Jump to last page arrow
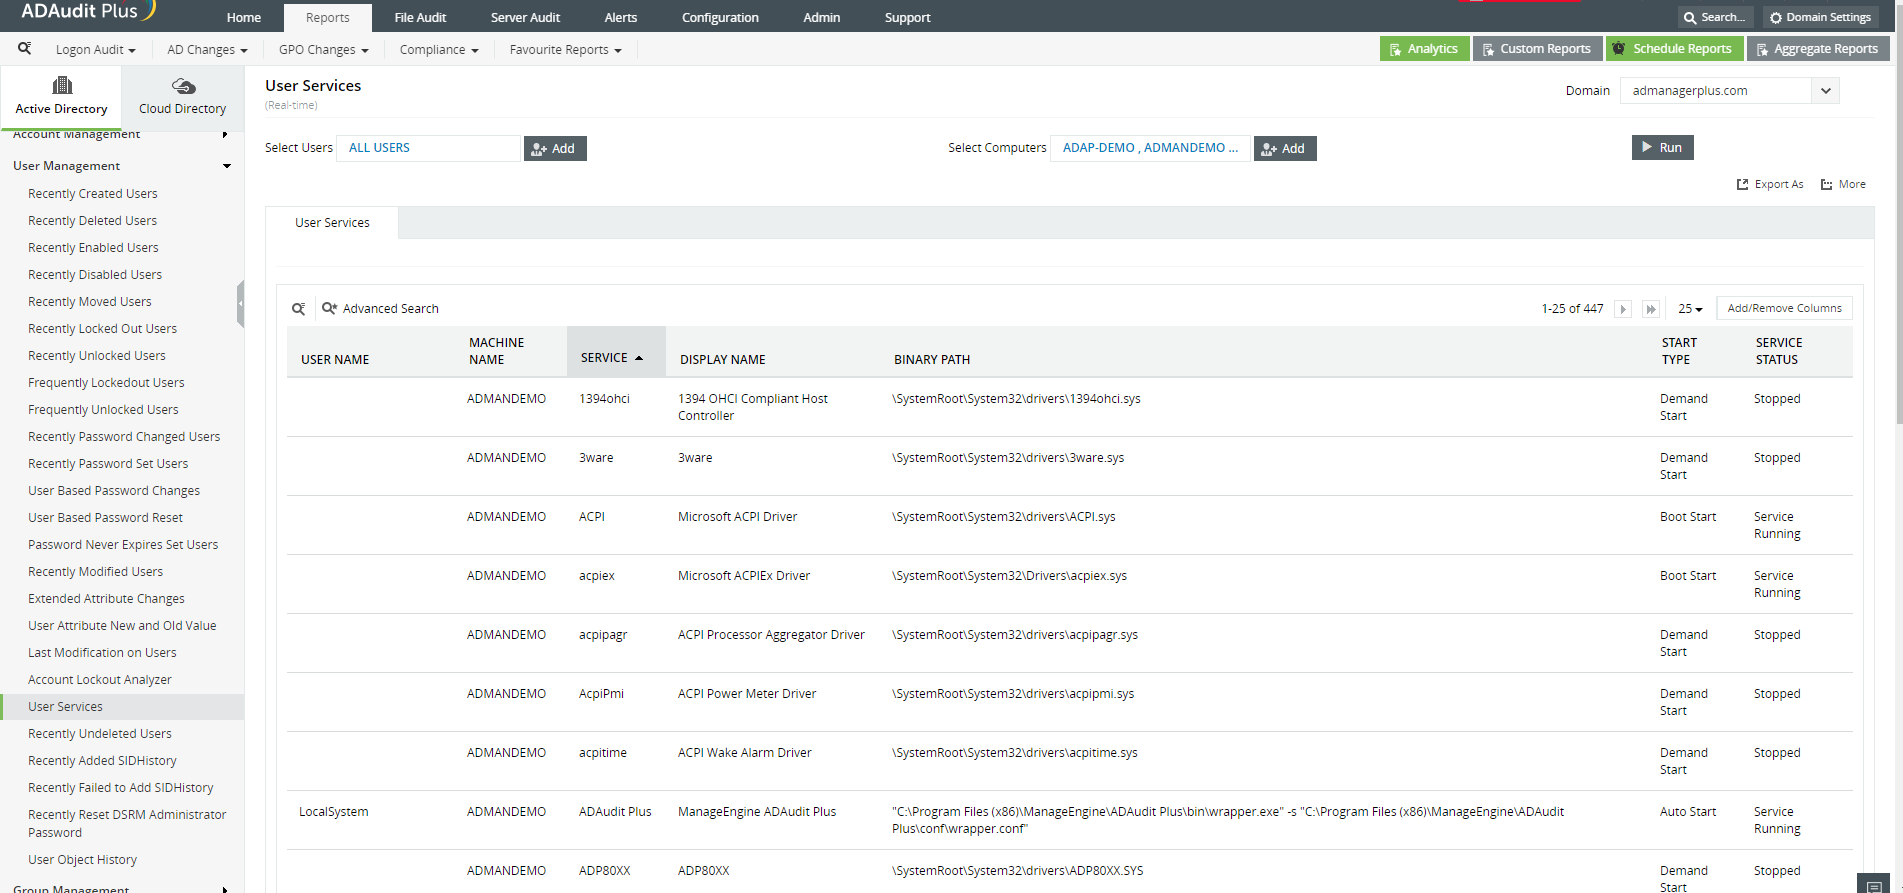Viewport: 1903px width, 893px height. pos(1651,309)
